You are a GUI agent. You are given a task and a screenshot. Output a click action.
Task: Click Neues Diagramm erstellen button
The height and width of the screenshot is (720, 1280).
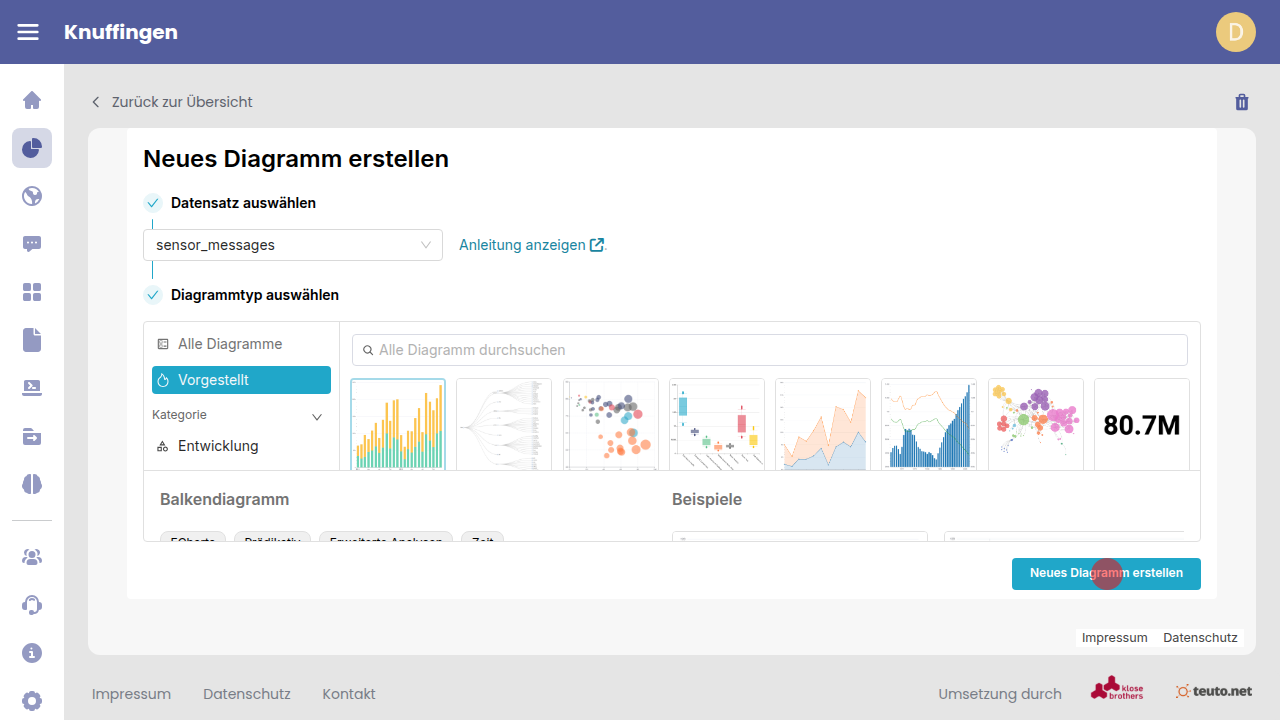click(1105, 573)
